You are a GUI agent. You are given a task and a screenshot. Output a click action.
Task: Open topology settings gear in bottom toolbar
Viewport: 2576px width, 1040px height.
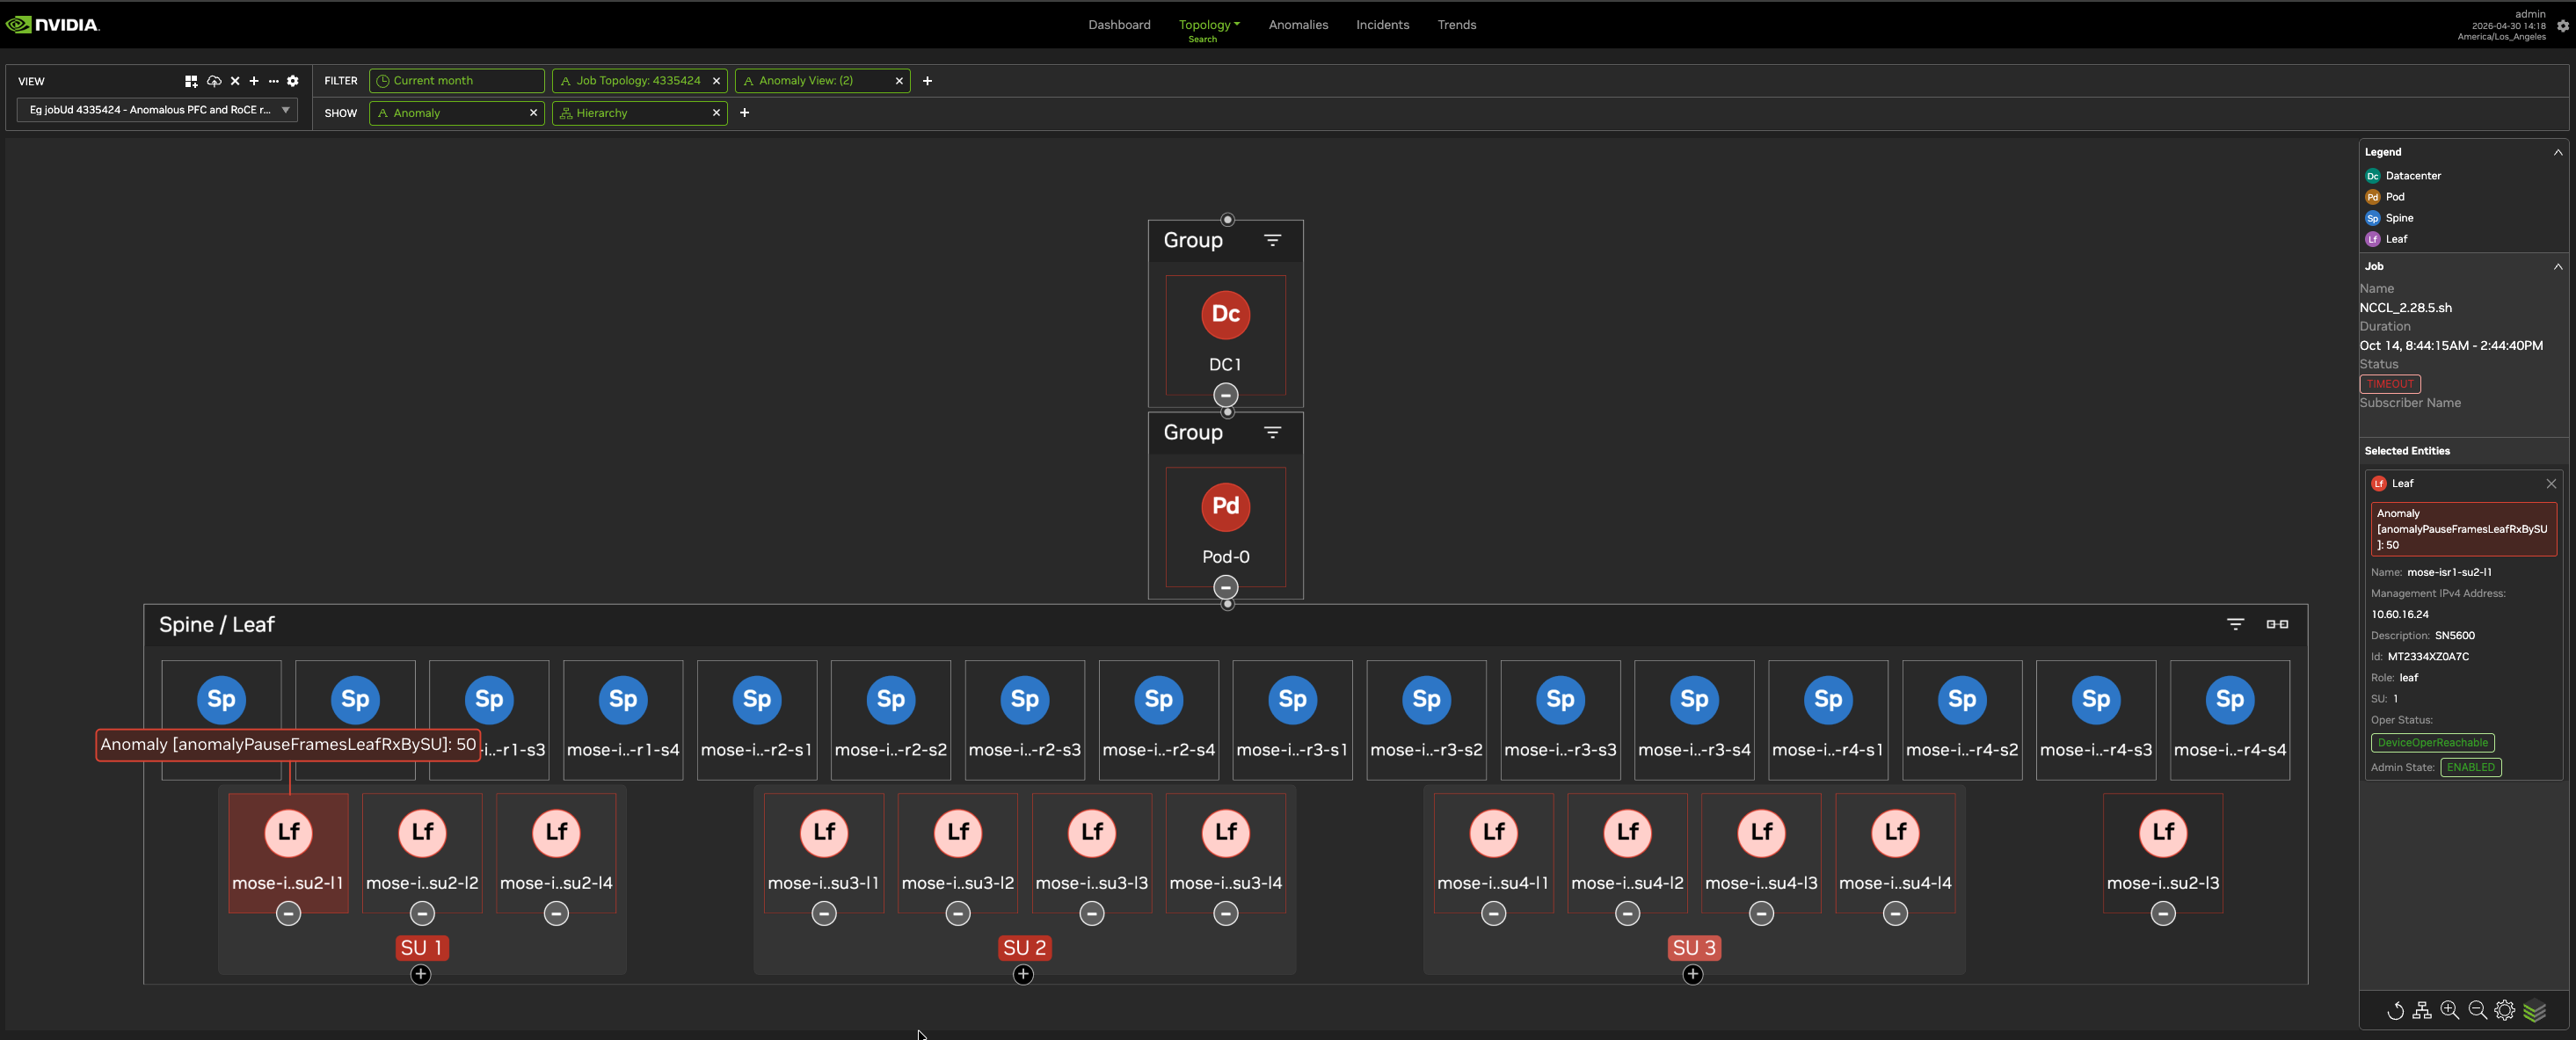(2505, 1011)
